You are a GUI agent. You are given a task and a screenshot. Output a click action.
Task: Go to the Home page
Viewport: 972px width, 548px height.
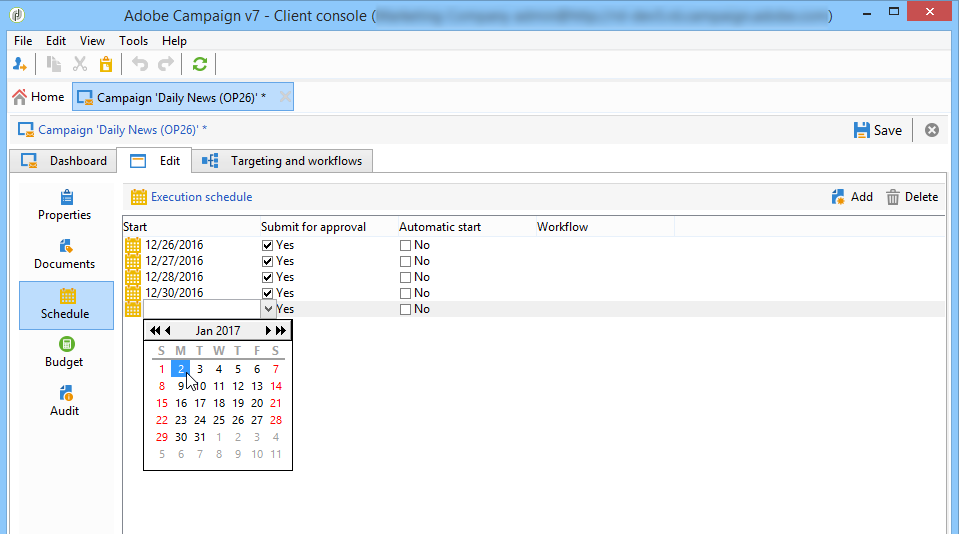pyautogui.click(x=38, y=97)
